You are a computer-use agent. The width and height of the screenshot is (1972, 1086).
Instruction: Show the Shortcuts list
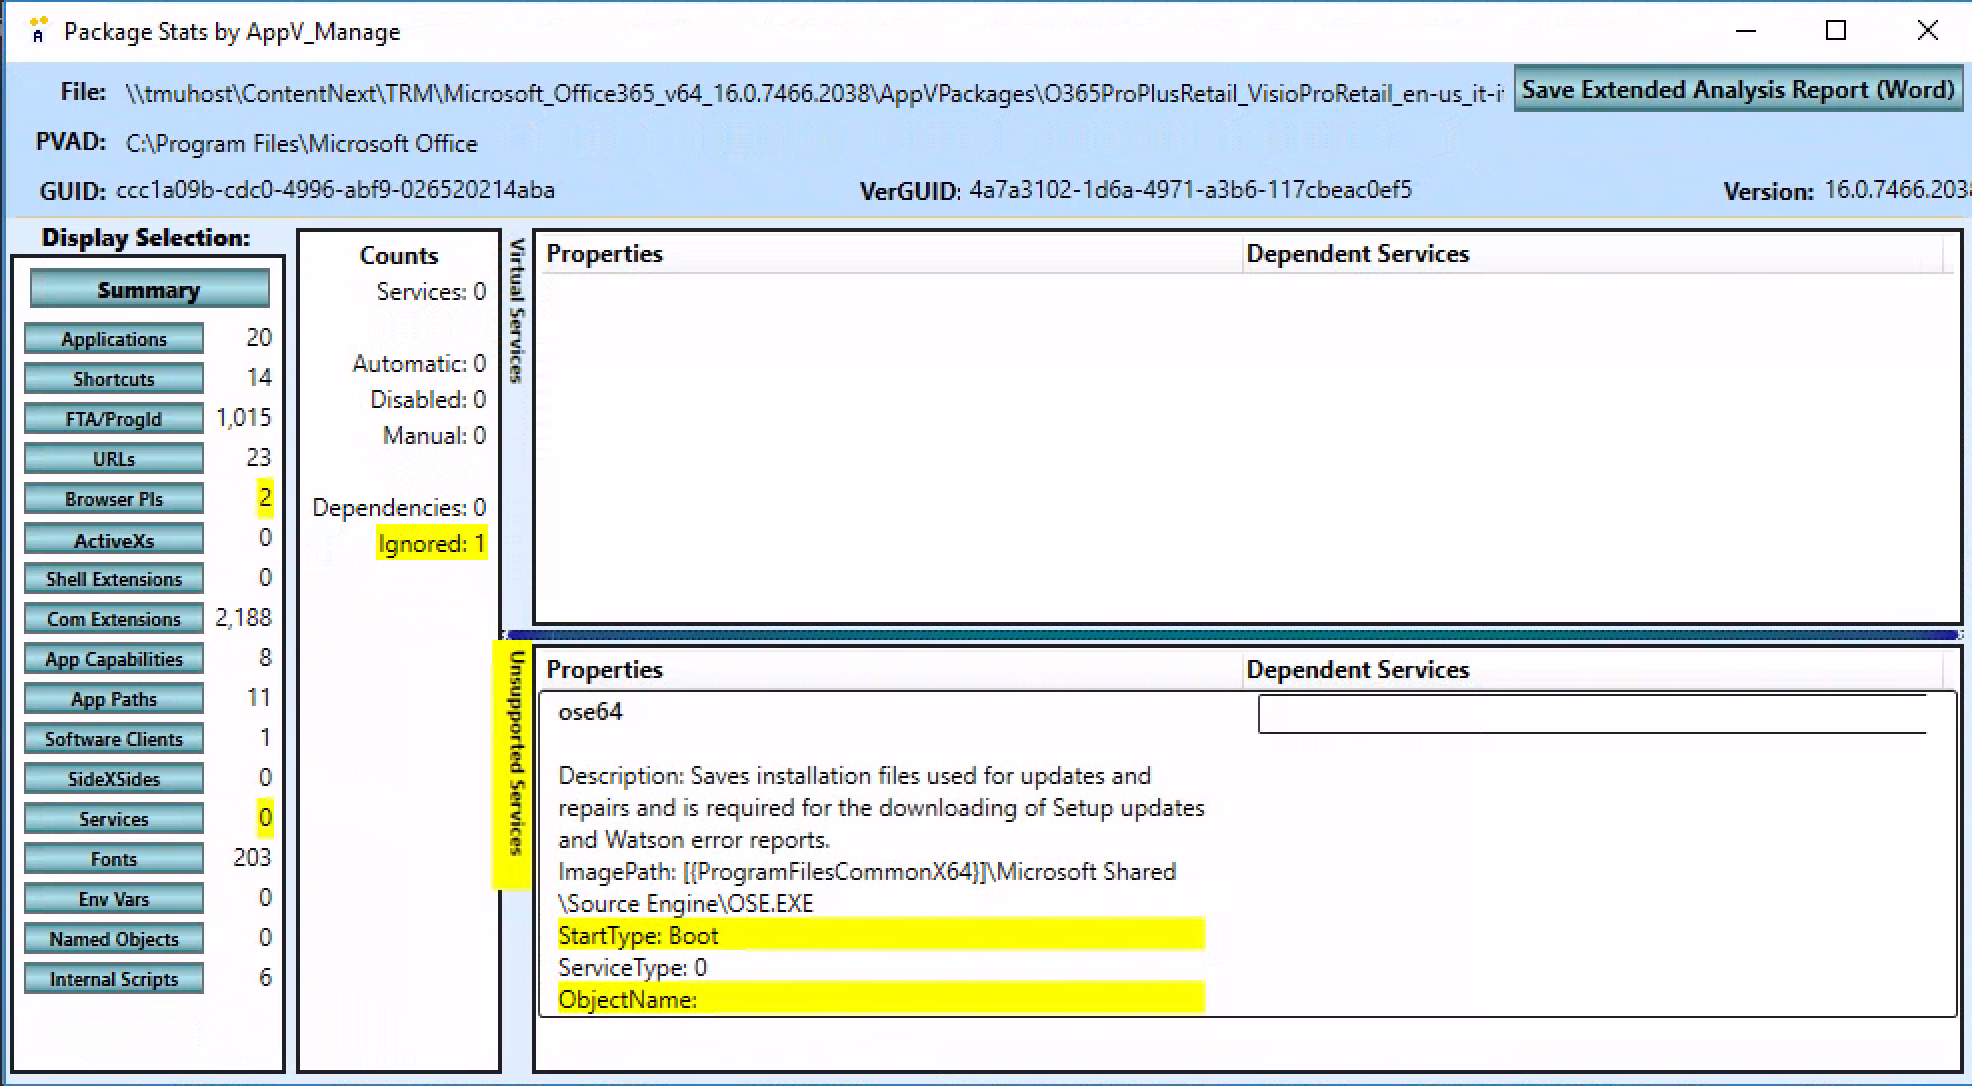tap(114, 379)
